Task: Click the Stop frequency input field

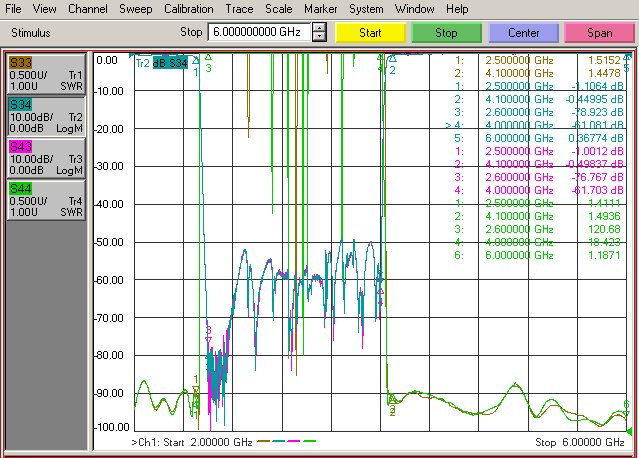Action: 260,32
